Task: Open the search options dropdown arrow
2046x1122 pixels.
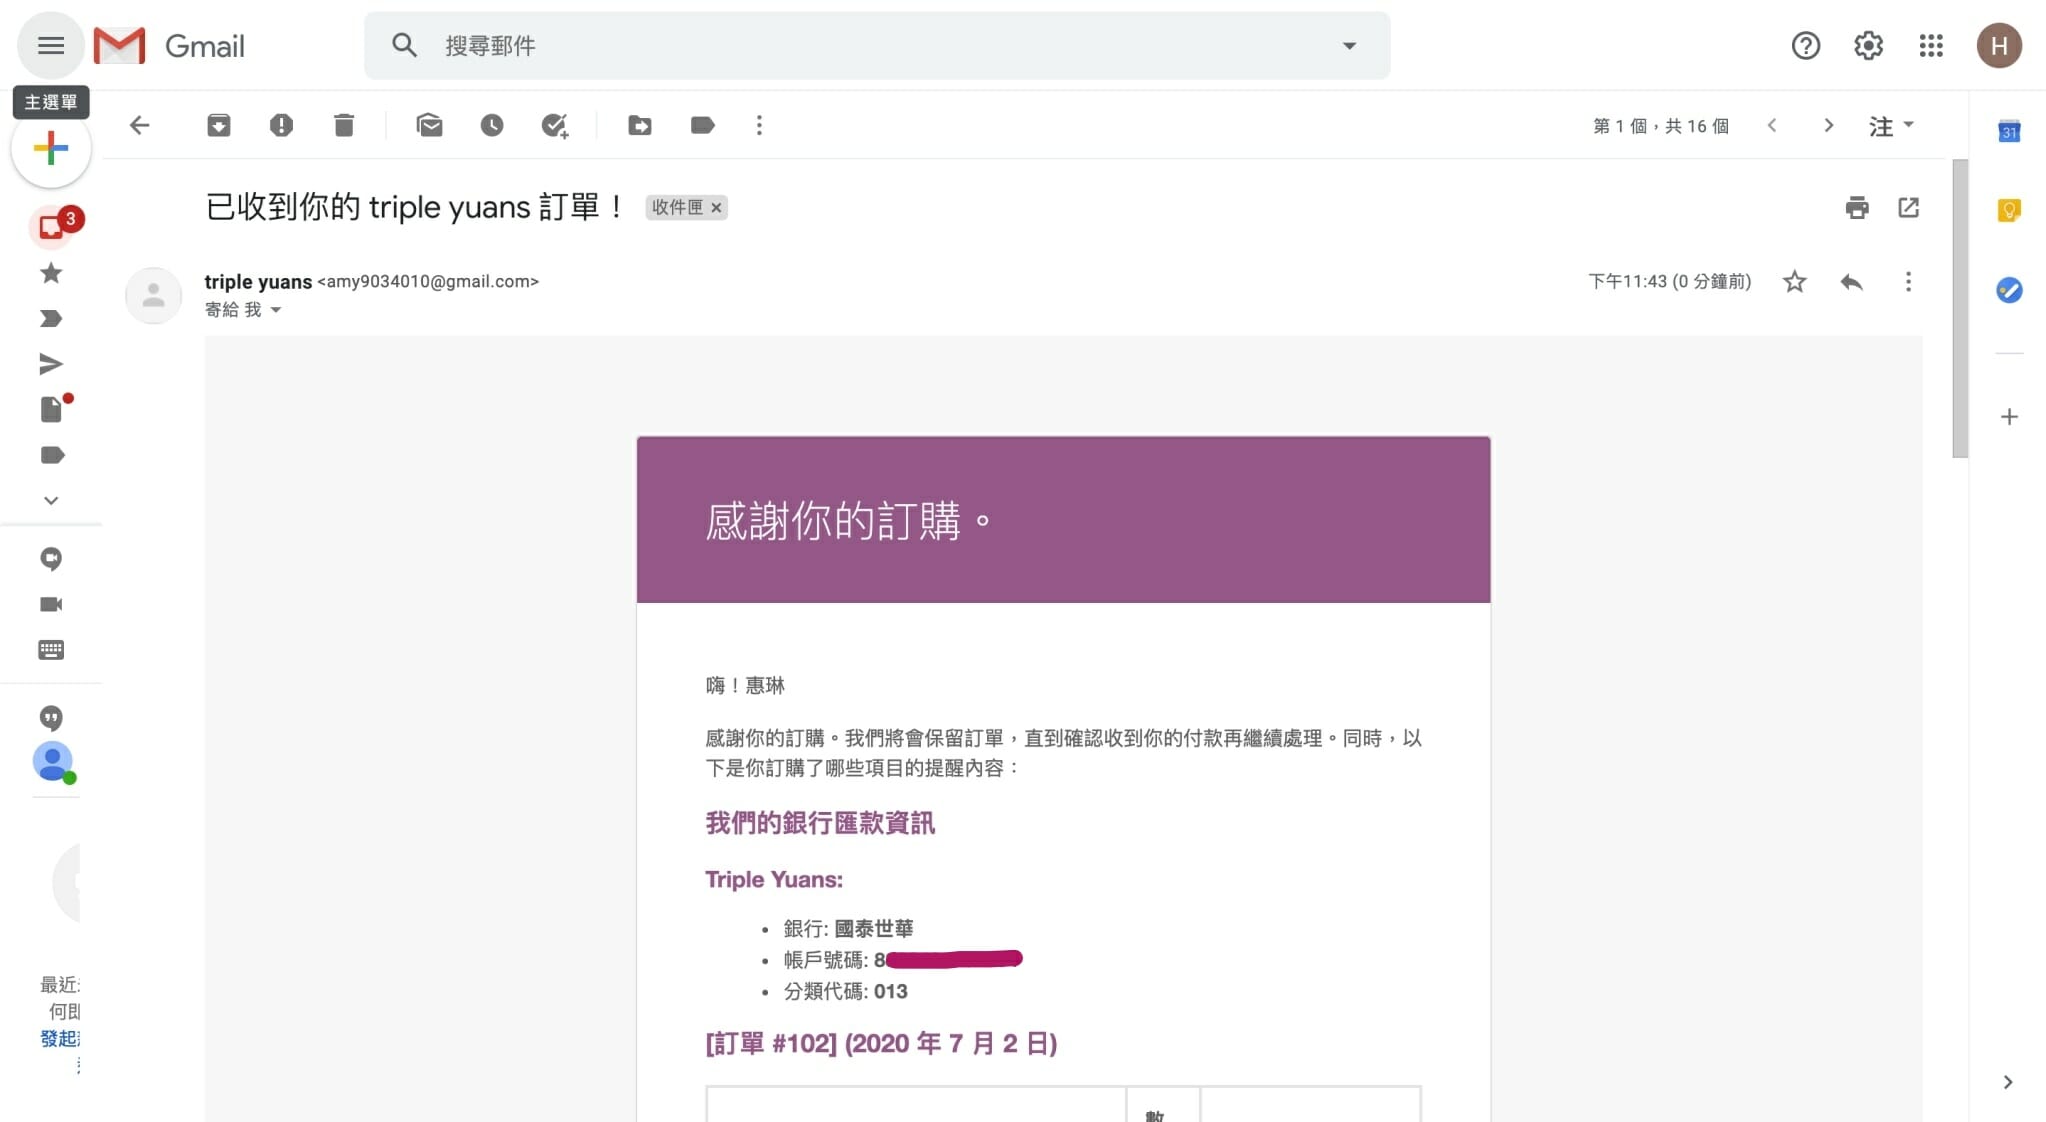Action: click(x=1349, y=46)
